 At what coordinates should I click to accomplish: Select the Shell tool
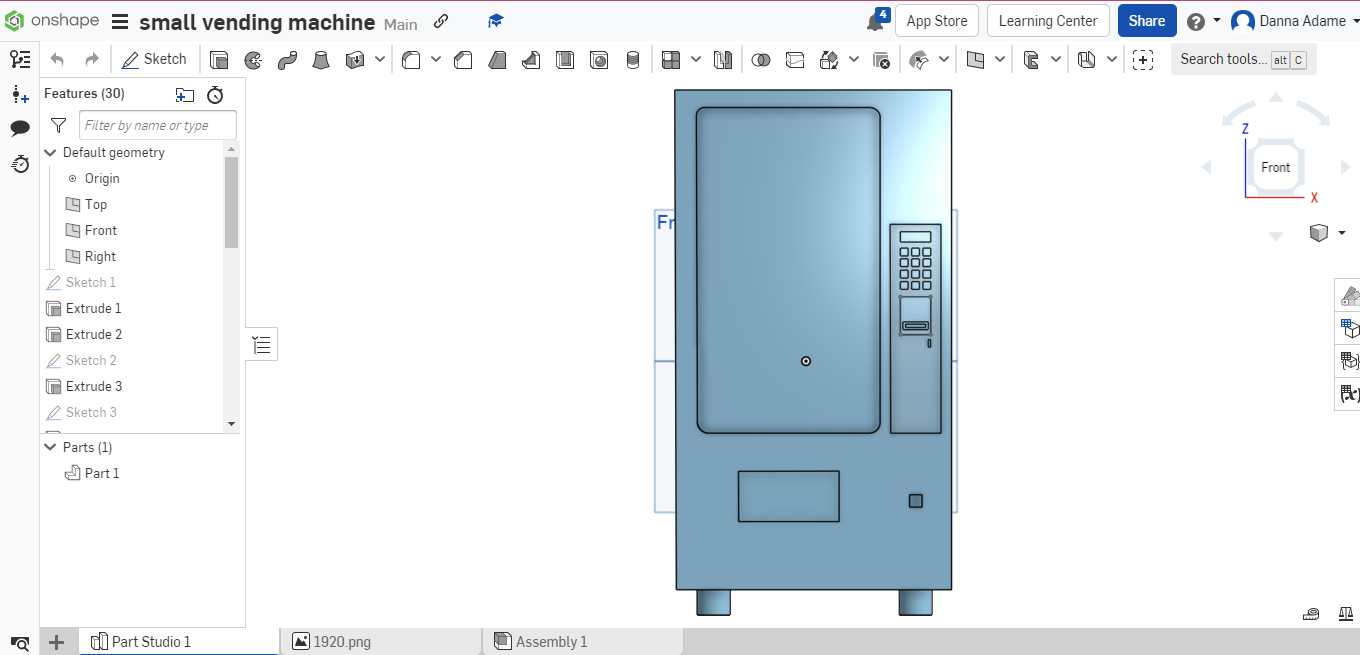(x=565, y=59)
